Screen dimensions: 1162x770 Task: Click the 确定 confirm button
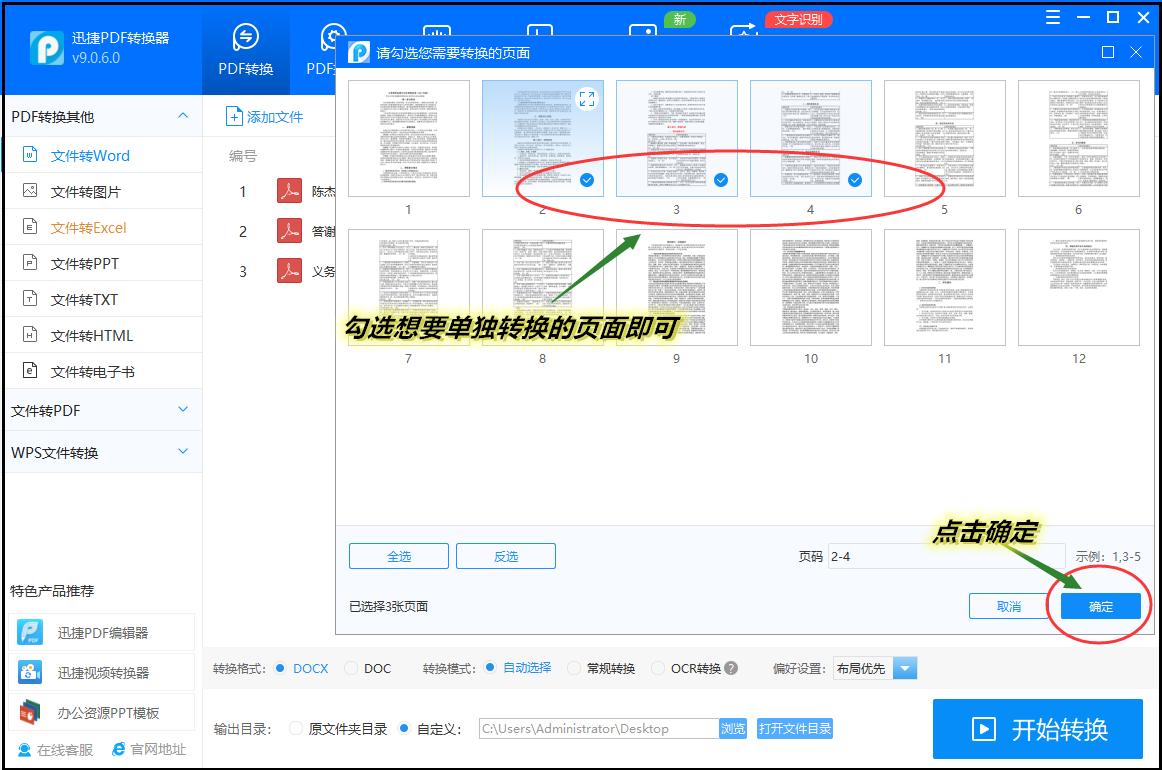[x=1100, y=605]
